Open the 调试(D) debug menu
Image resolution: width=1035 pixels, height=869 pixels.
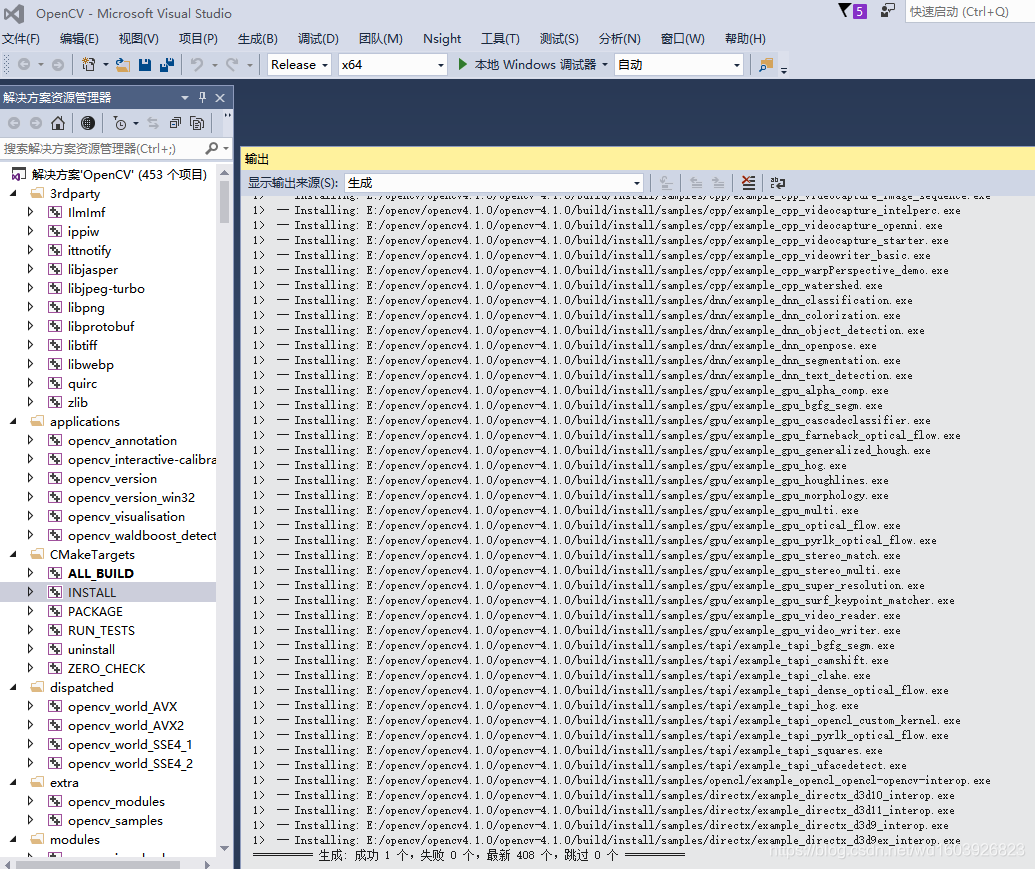point(318,38)
